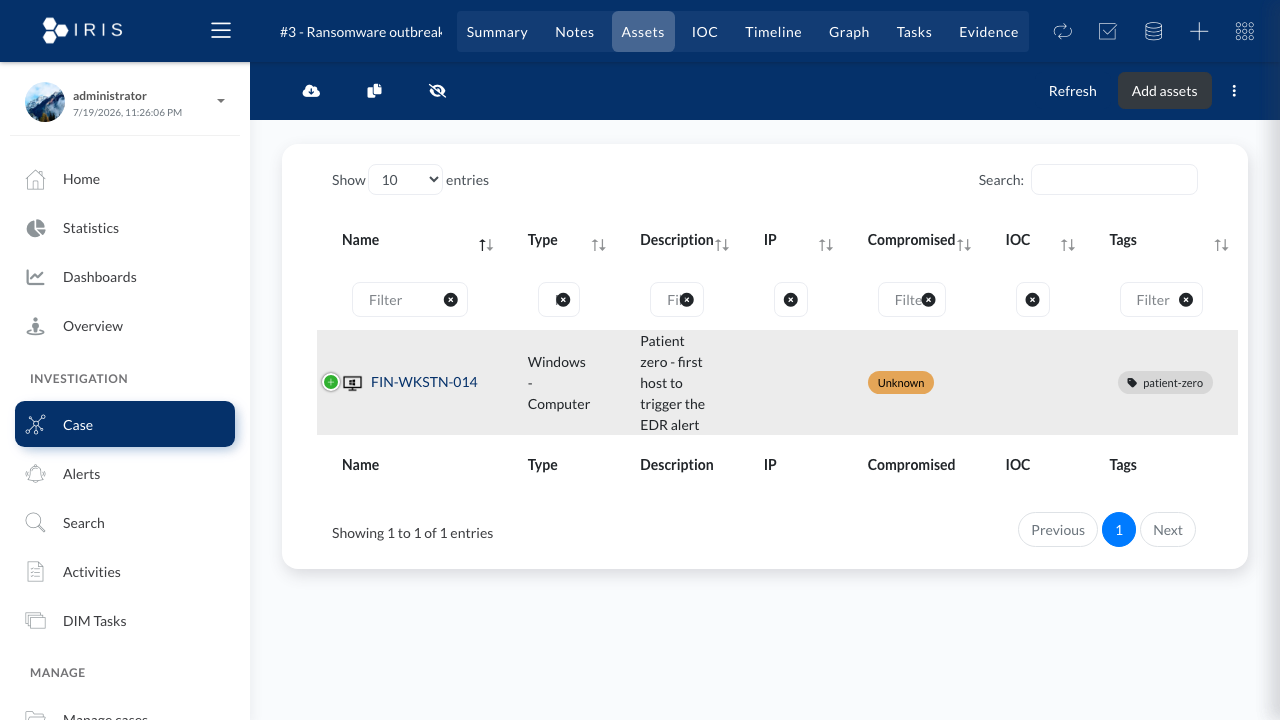
Task: Go to Home in sidebar
Action: 125,179
